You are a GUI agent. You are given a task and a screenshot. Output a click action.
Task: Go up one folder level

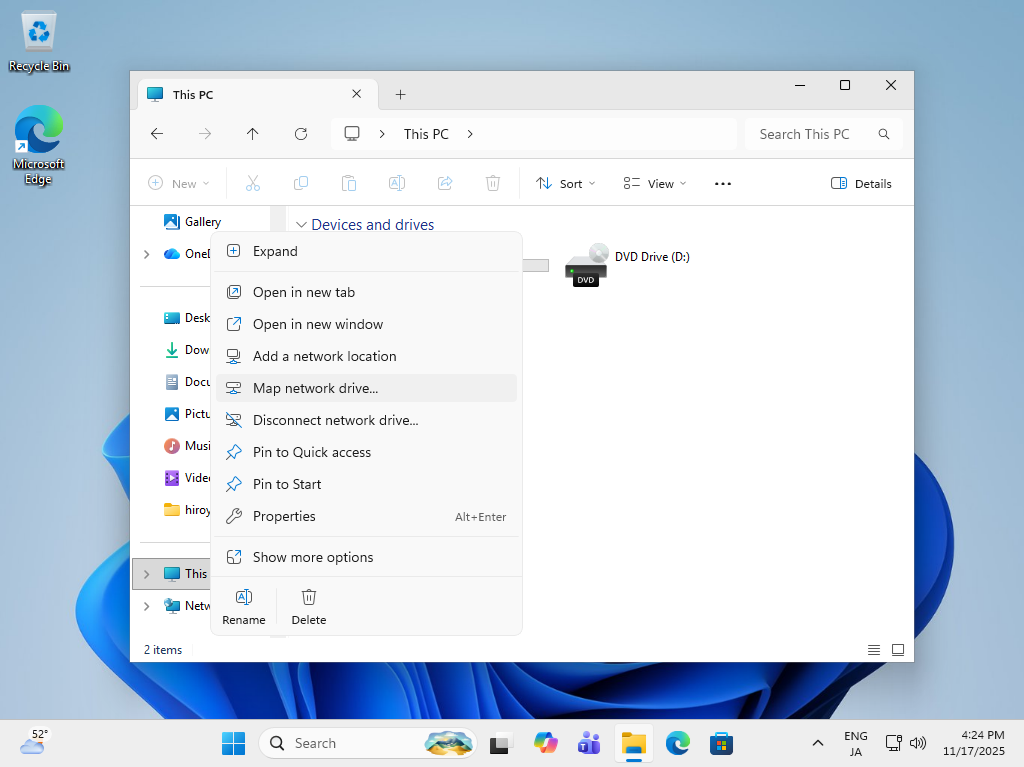[x=253, y=134]
